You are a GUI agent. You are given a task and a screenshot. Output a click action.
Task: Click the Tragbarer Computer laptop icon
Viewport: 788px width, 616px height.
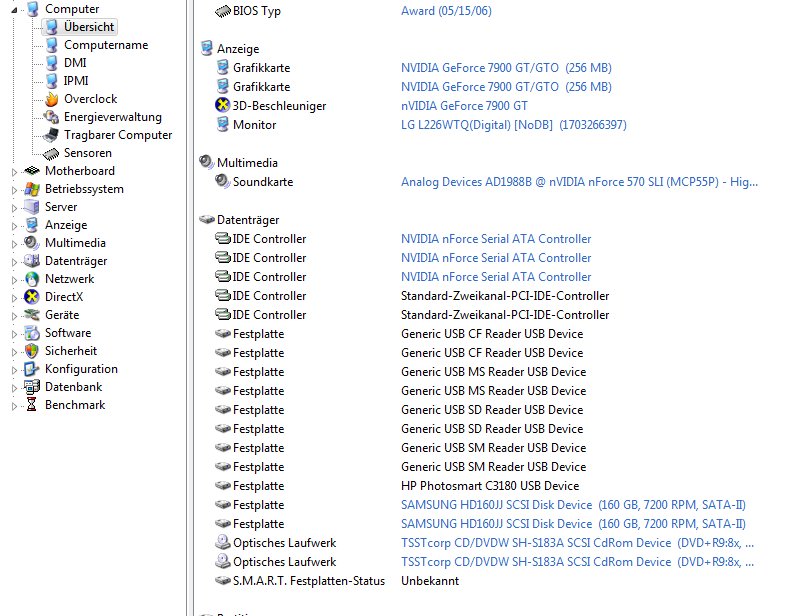51,135
